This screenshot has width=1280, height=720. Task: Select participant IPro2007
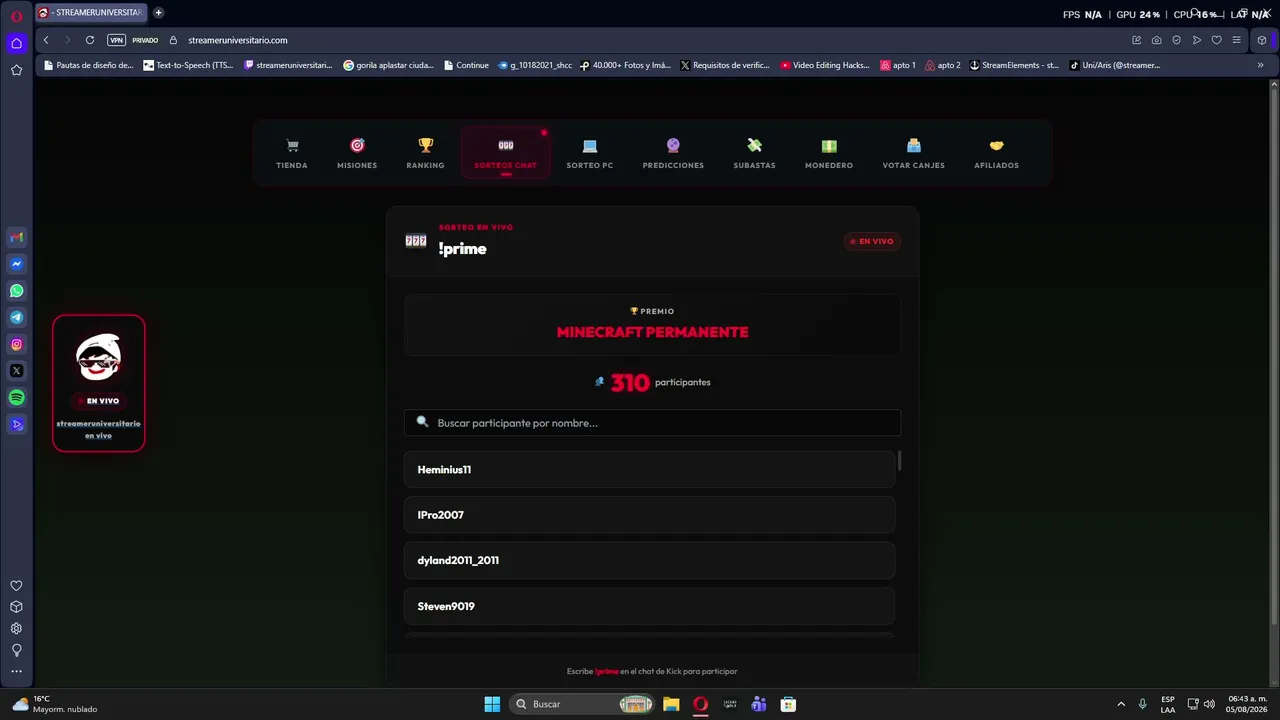pyautogui.click(x=649, y=515)
